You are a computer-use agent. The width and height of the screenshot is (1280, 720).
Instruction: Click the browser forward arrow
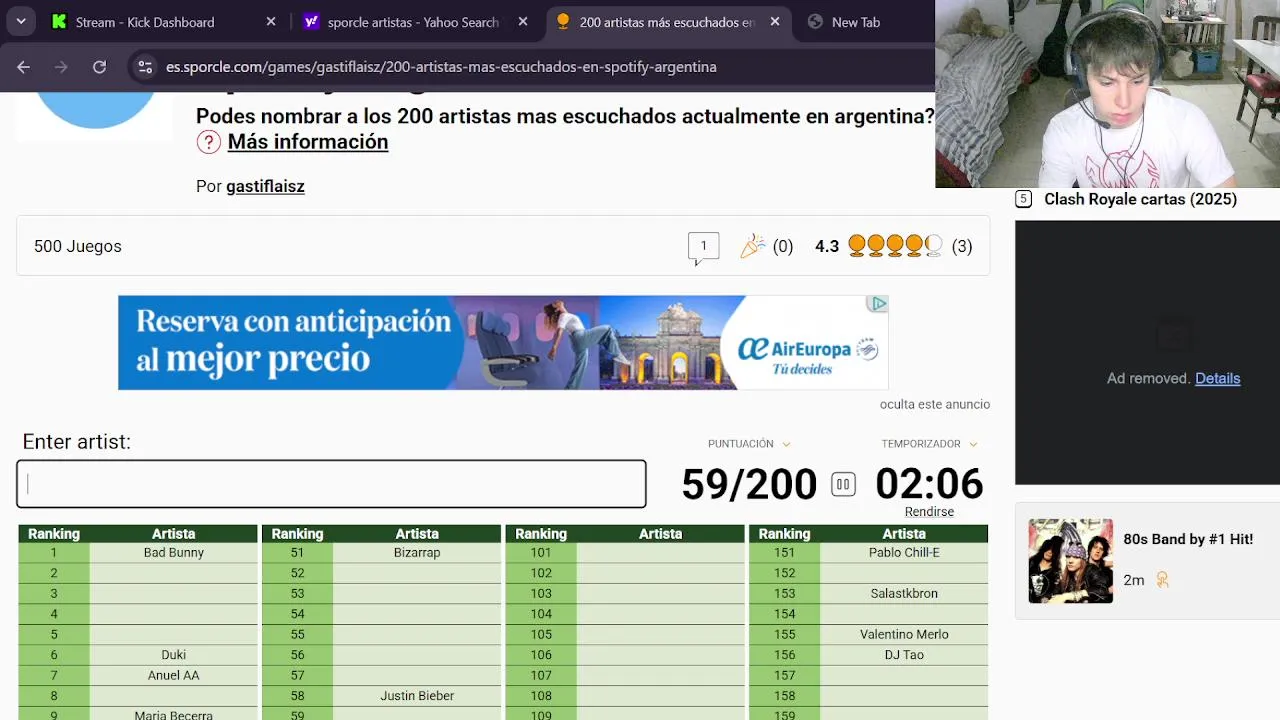(61, 67)
